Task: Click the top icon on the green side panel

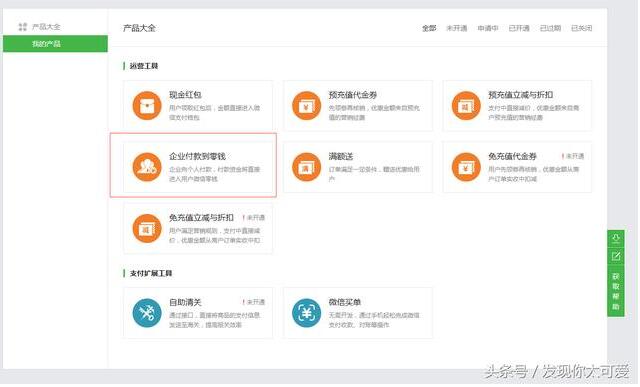Action: coord(616,238)
